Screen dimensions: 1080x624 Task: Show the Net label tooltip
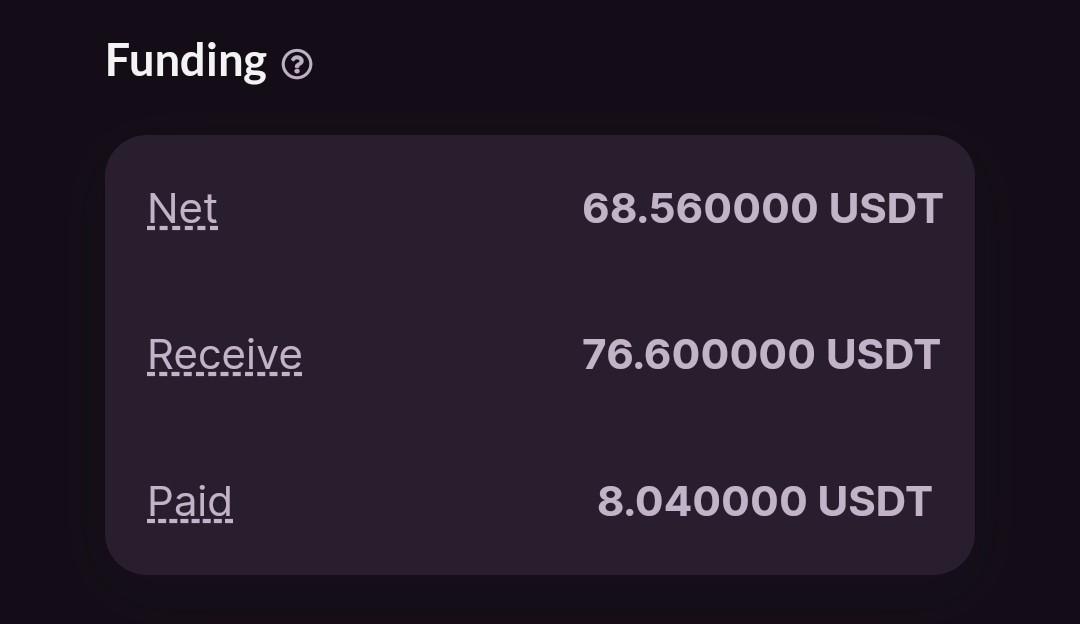tap(183, 209)
